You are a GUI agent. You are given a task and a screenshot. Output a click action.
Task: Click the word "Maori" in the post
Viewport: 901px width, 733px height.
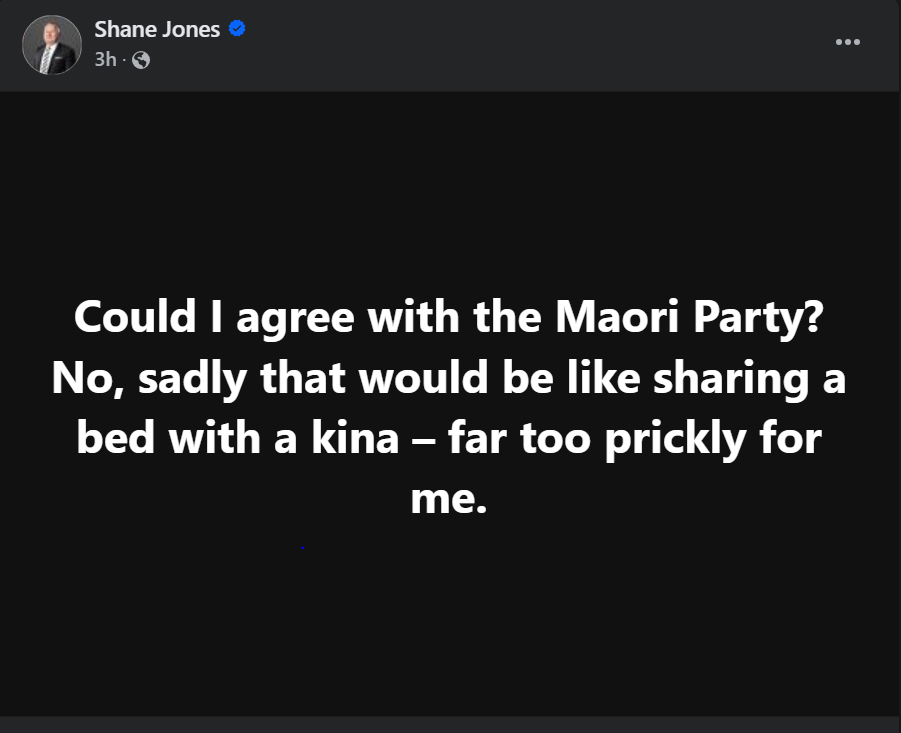point(617,317)
